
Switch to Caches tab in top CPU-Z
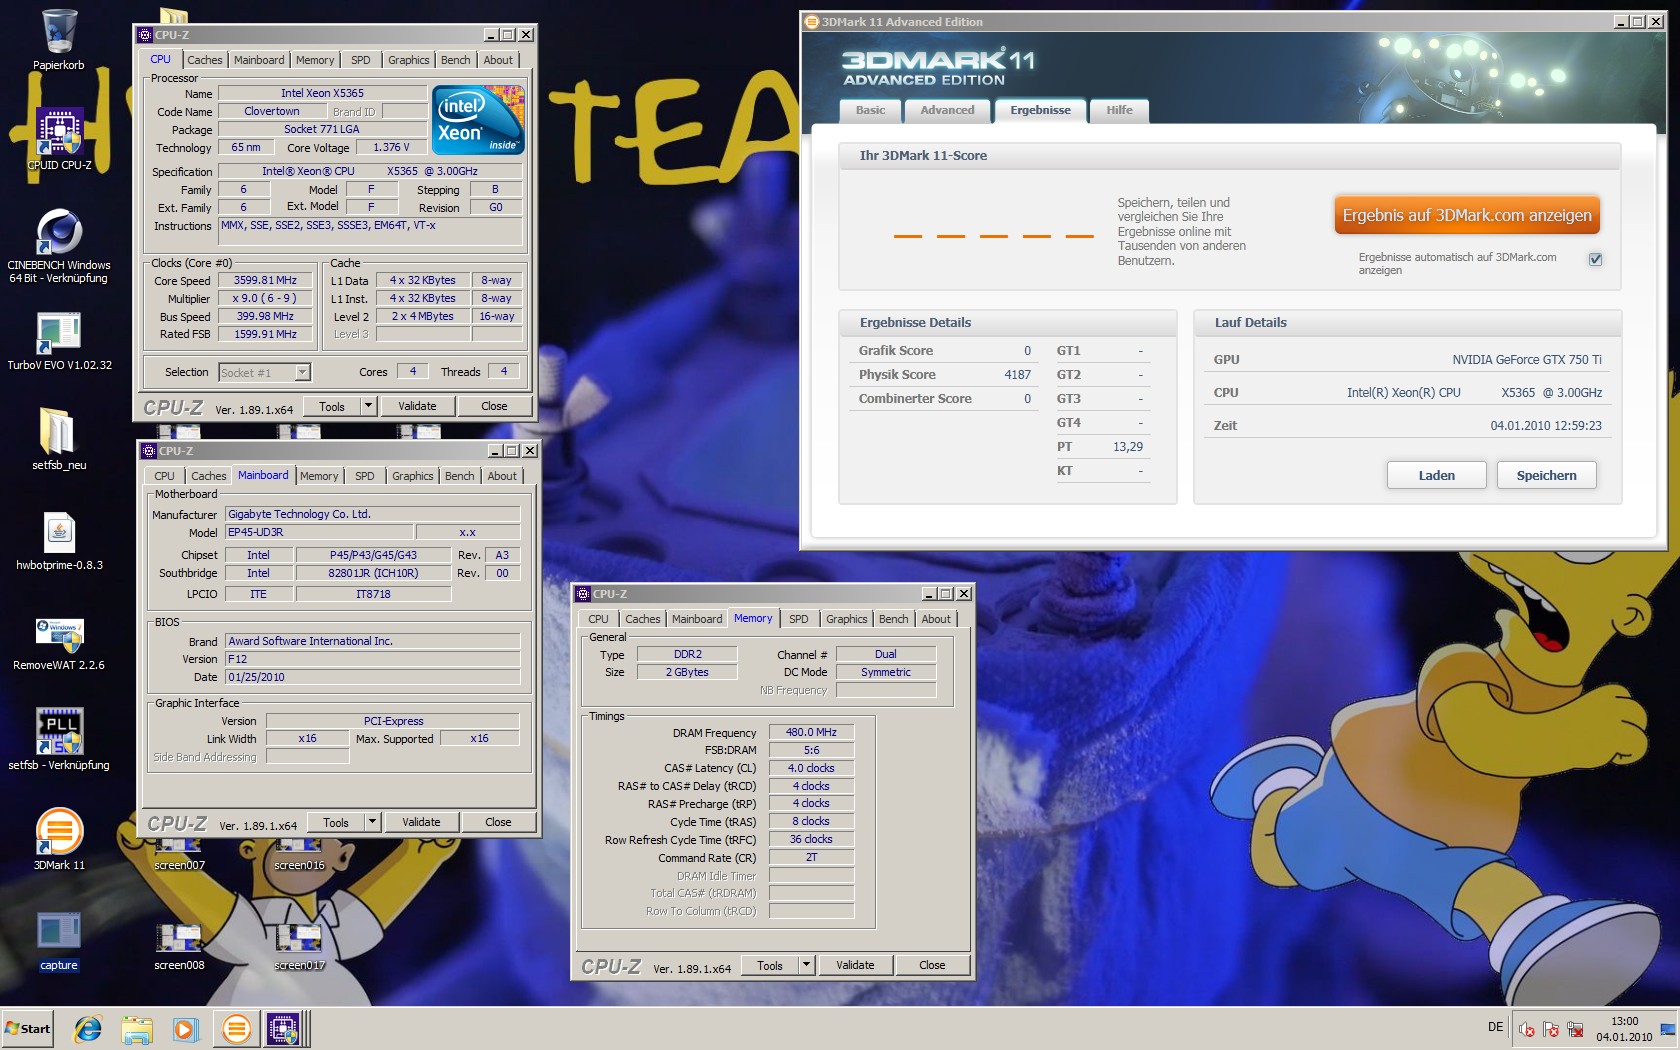205,60
